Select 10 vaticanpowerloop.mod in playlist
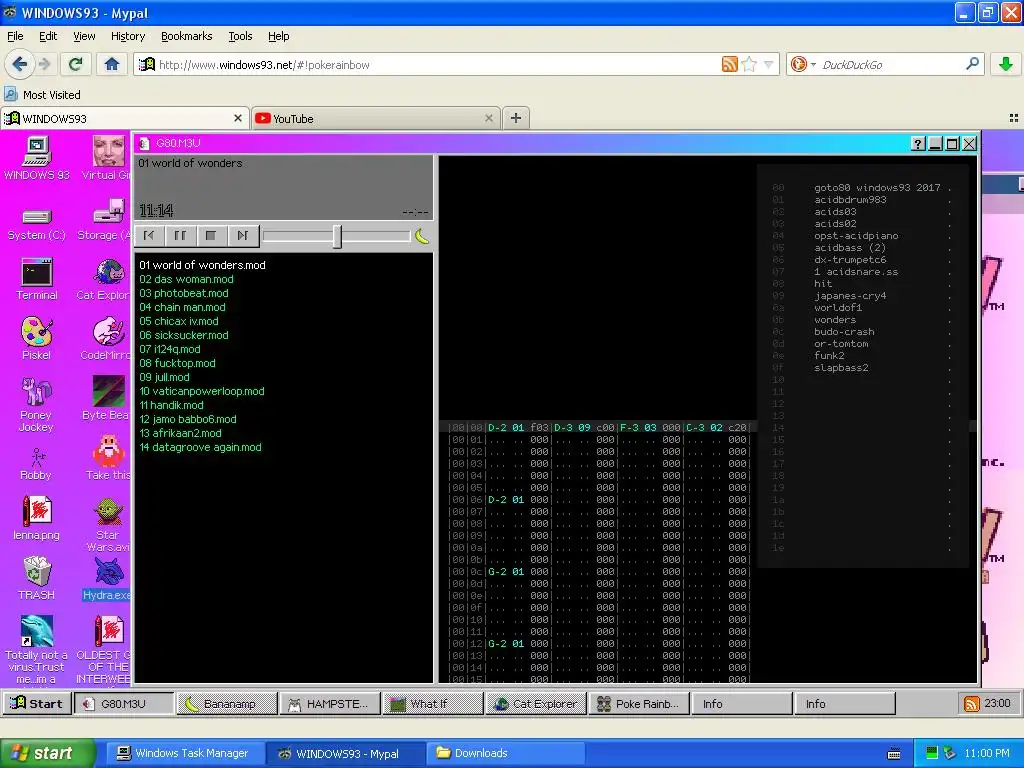This screenshot has width=1024, height=768. coord(202,391)
